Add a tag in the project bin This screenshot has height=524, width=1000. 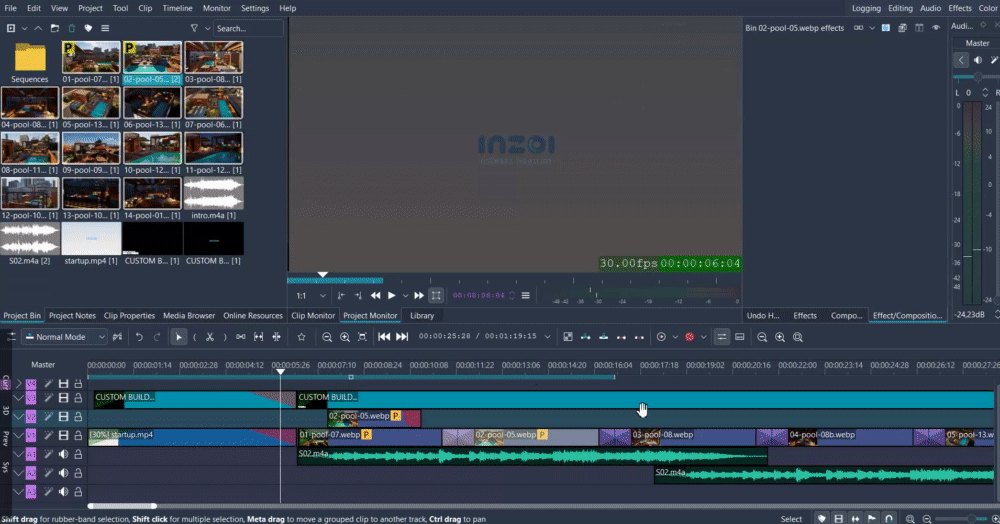[x=88, y=28]
